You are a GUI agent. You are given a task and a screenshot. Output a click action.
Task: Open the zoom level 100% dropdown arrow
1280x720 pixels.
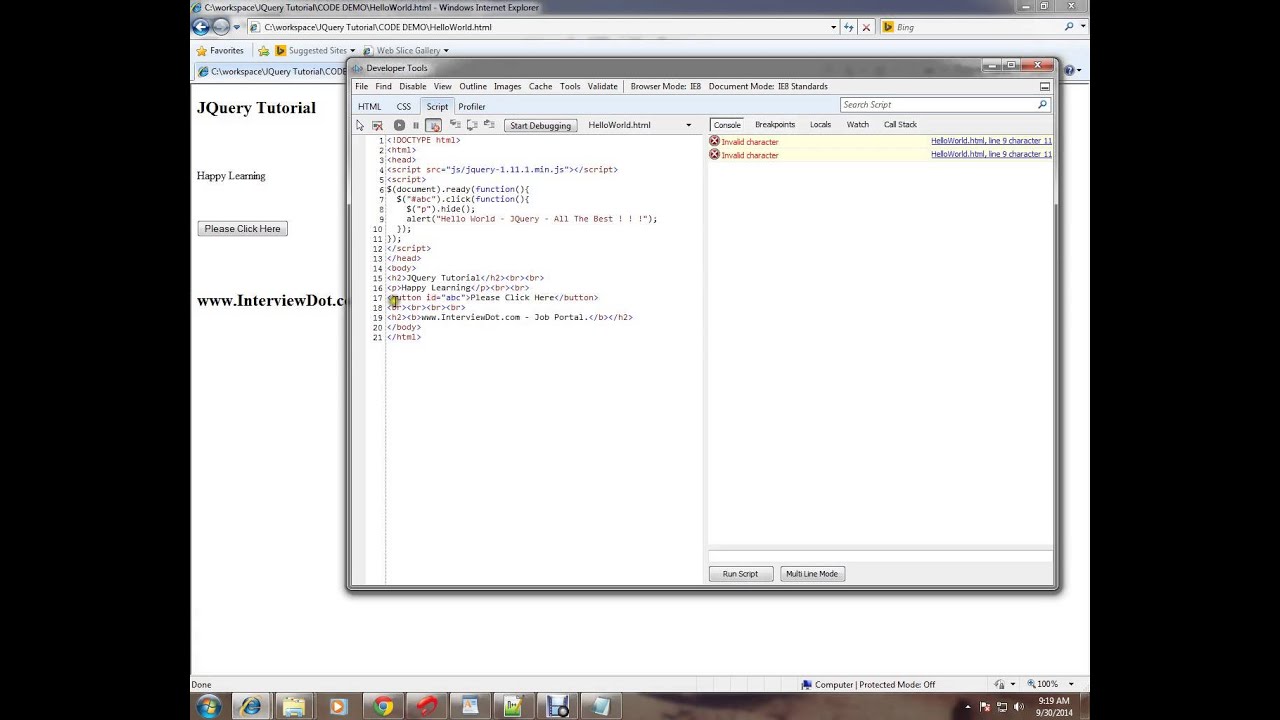pos(1071,685)
